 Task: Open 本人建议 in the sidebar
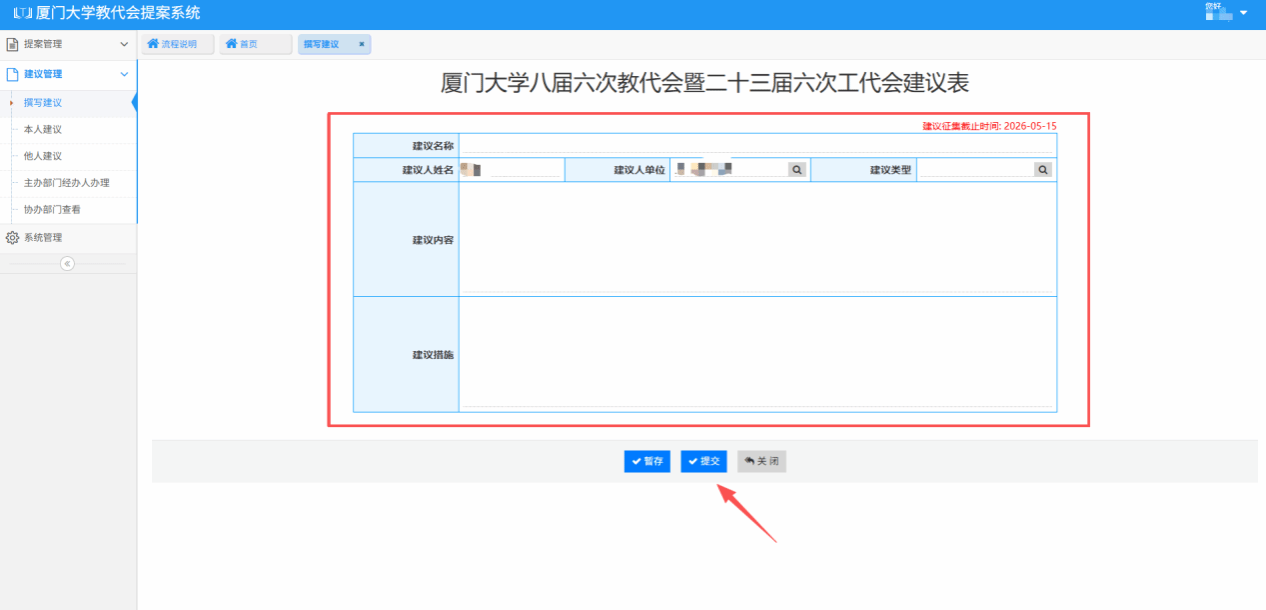tap(43, 130)
